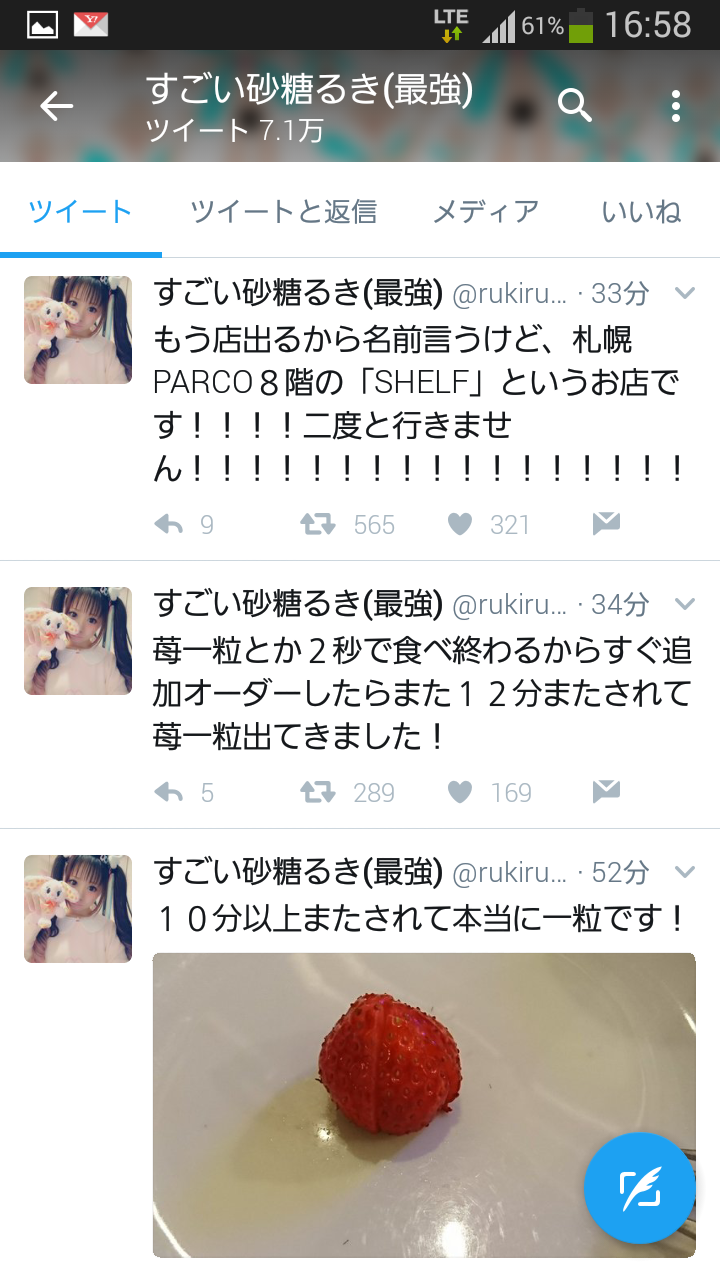
Task: Reply to the SHELF tweet
Action: pos(169,524)
